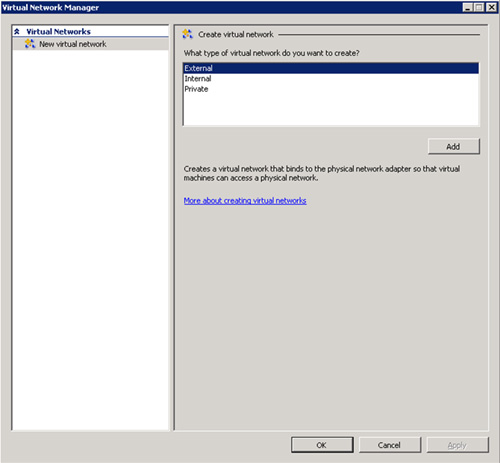Choose Private network type in list
Viewport: 500px width, 463px height.
click(x=331, y=89)
